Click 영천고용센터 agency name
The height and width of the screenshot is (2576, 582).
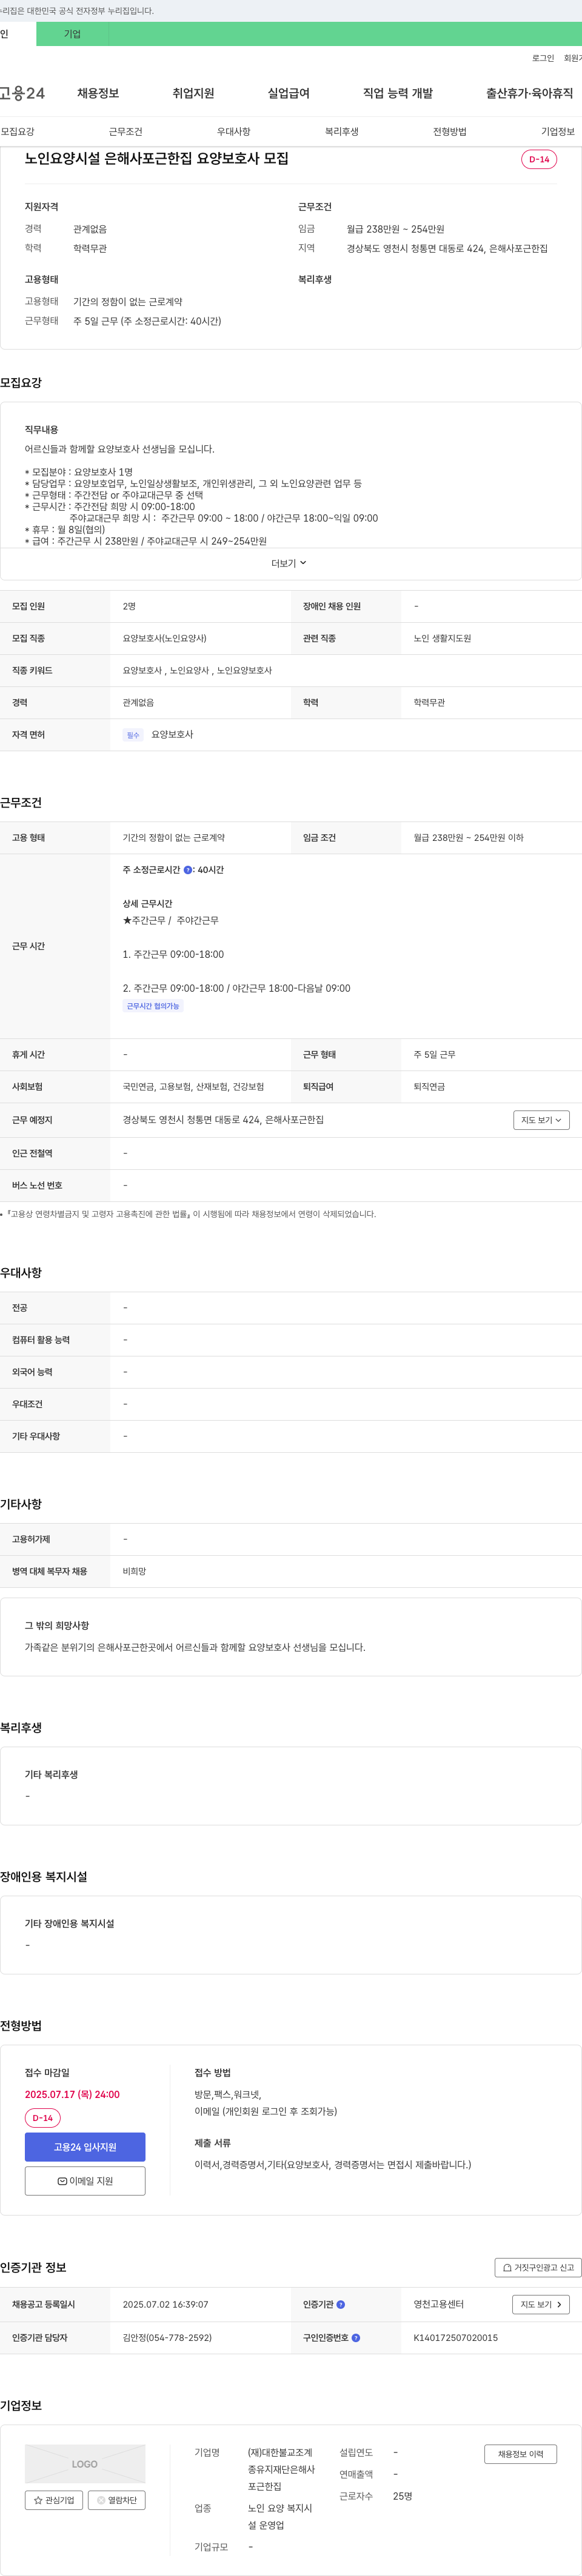point(439,2304)
